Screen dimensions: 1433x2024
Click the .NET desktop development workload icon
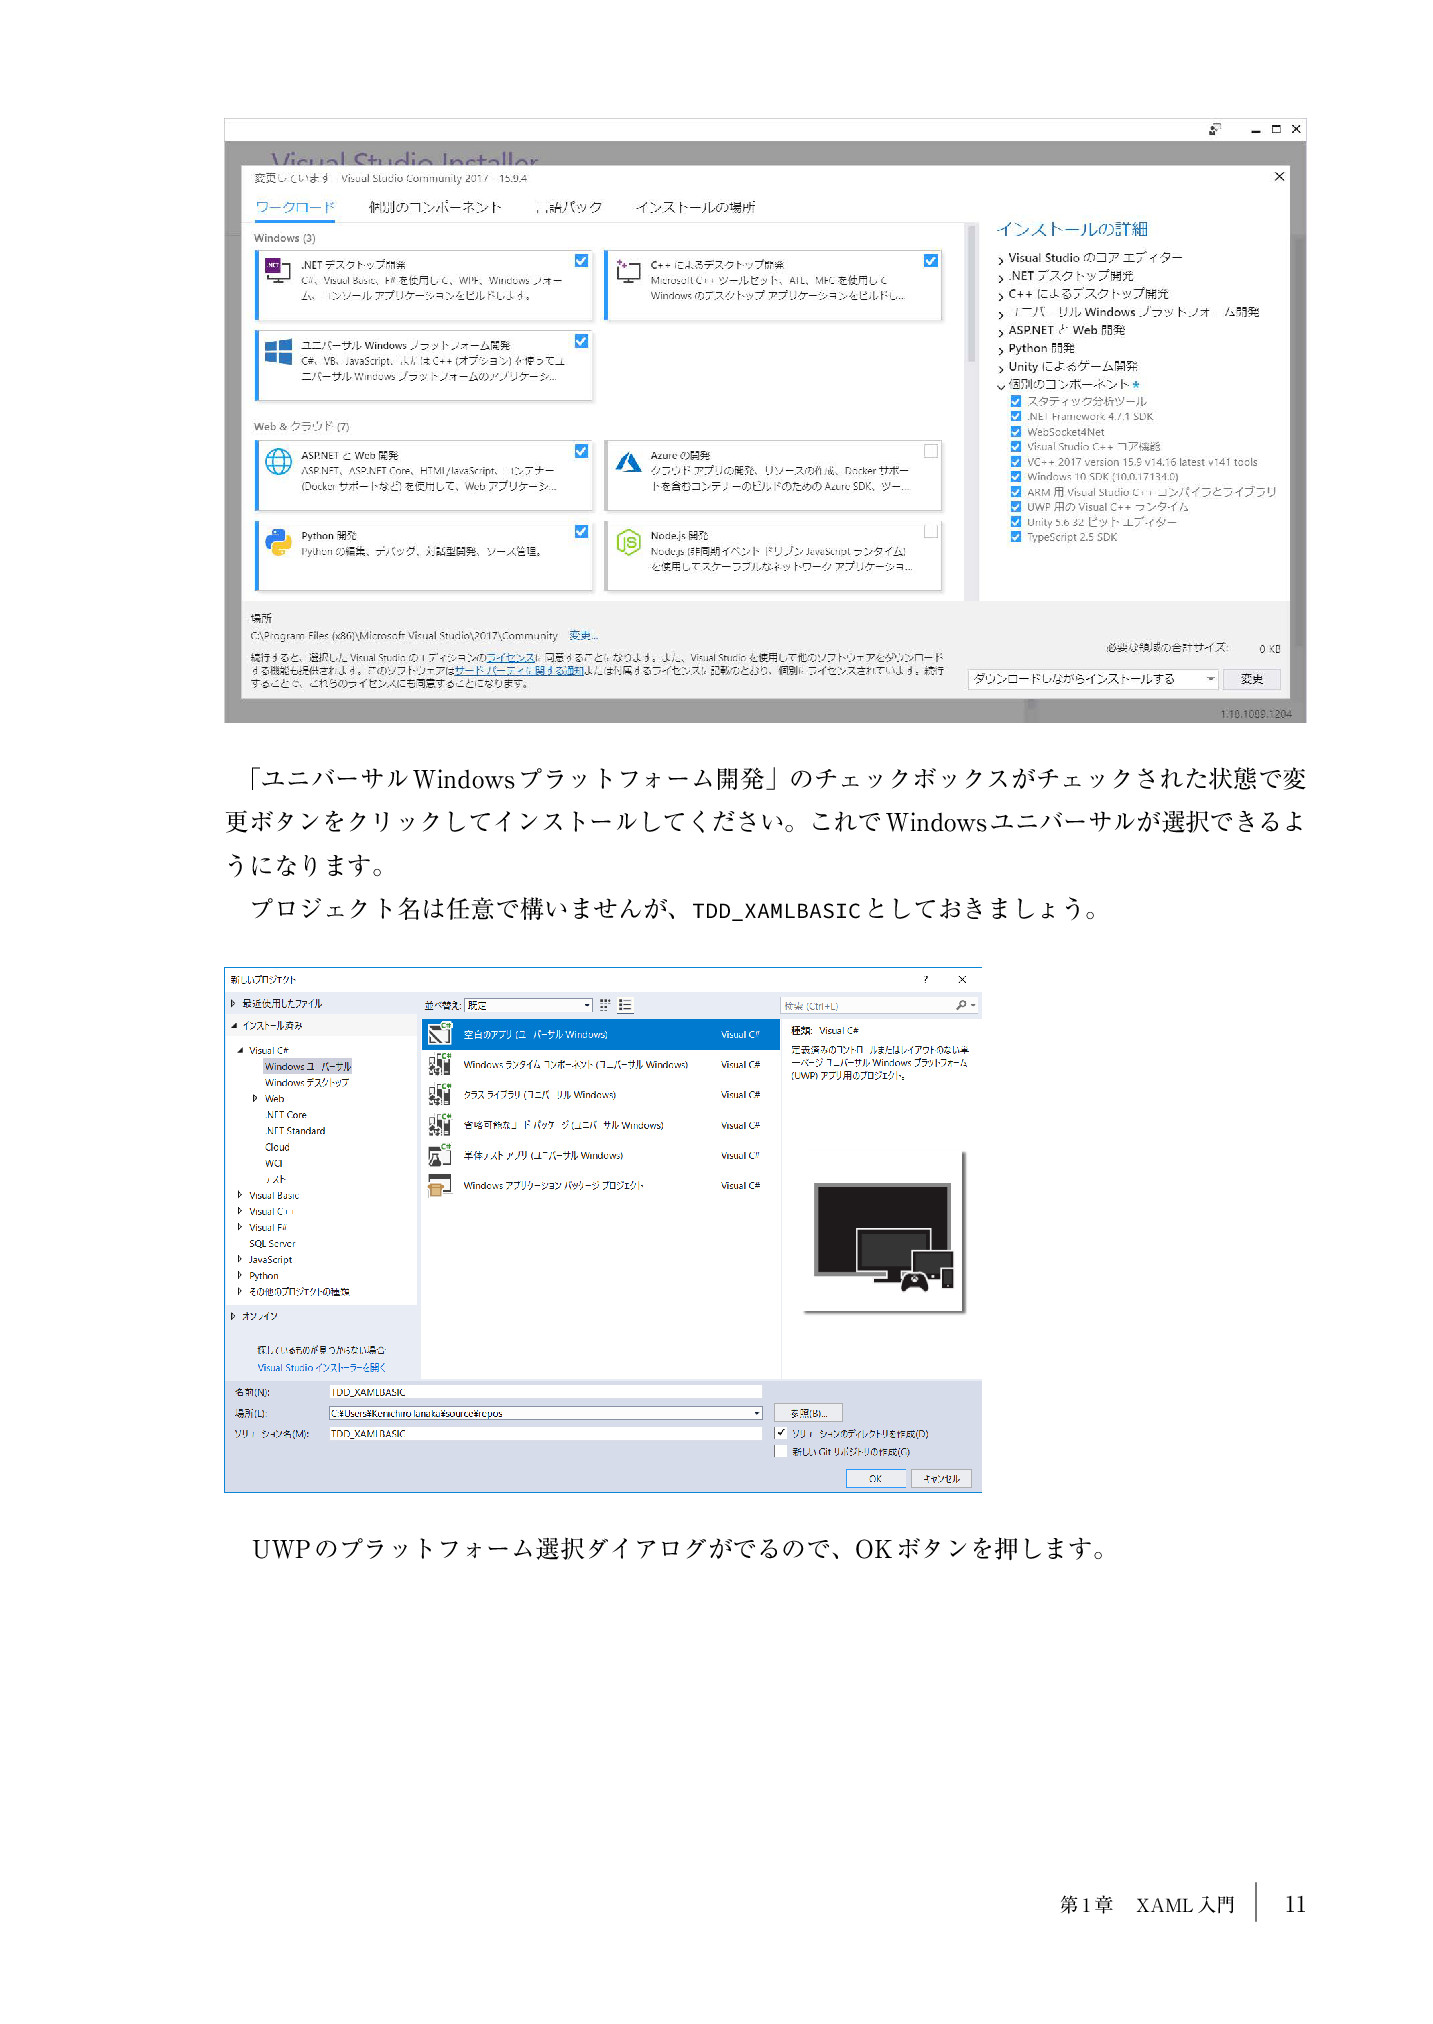(277, 270)
